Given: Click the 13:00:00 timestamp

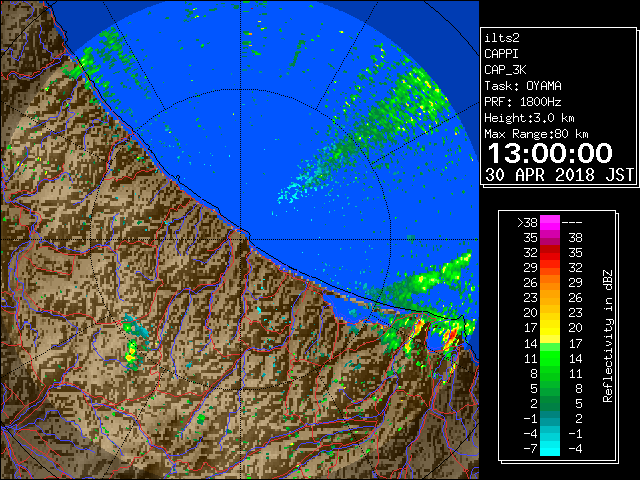Looking at the screenshot, I should (x=550, y=153).
